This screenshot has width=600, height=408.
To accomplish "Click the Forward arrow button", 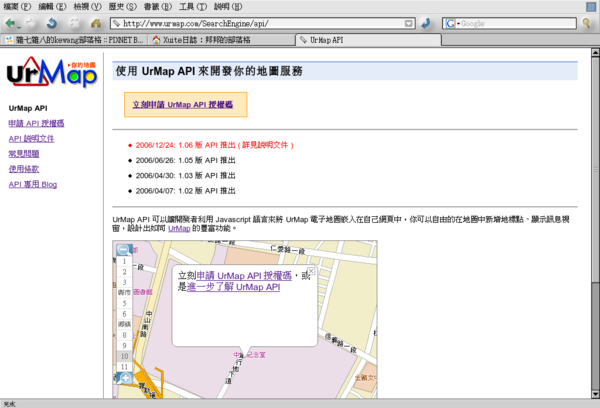I will coord(31,24).
